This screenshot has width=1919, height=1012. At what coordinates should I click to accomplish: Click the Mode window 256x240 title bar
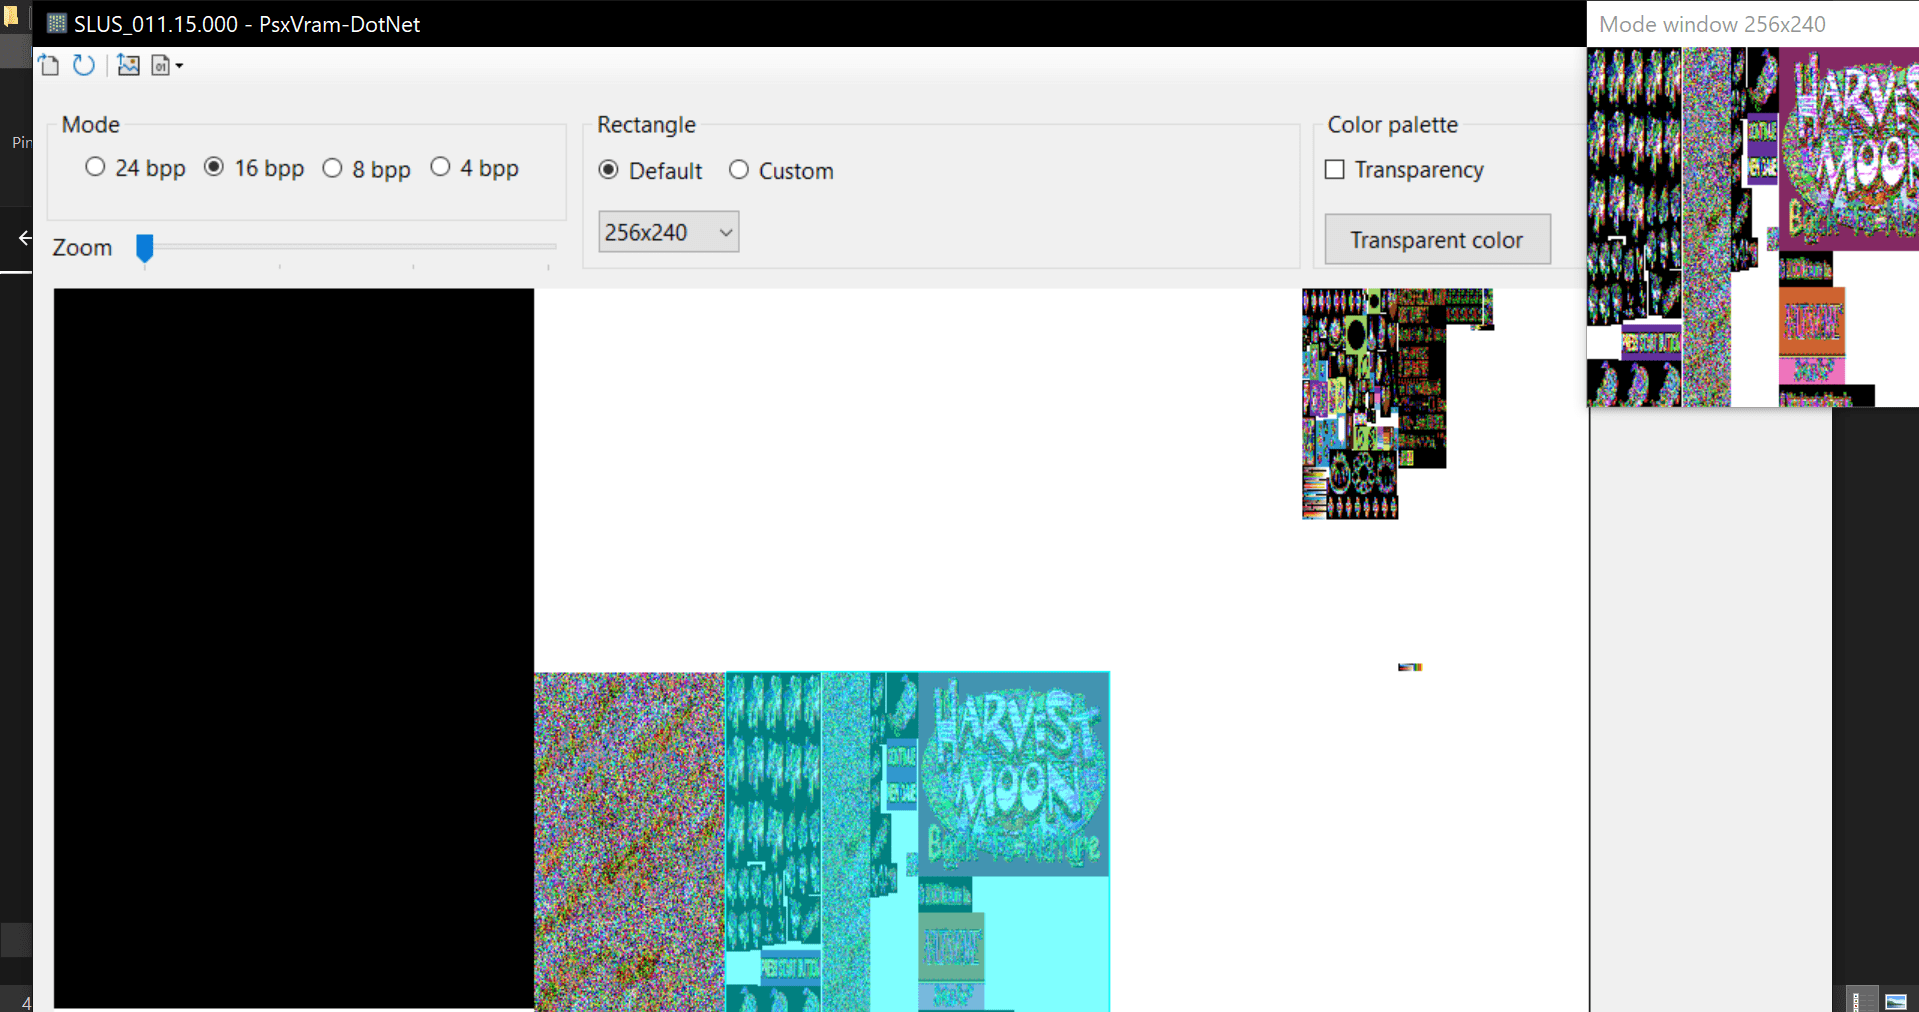(1752, 24)
